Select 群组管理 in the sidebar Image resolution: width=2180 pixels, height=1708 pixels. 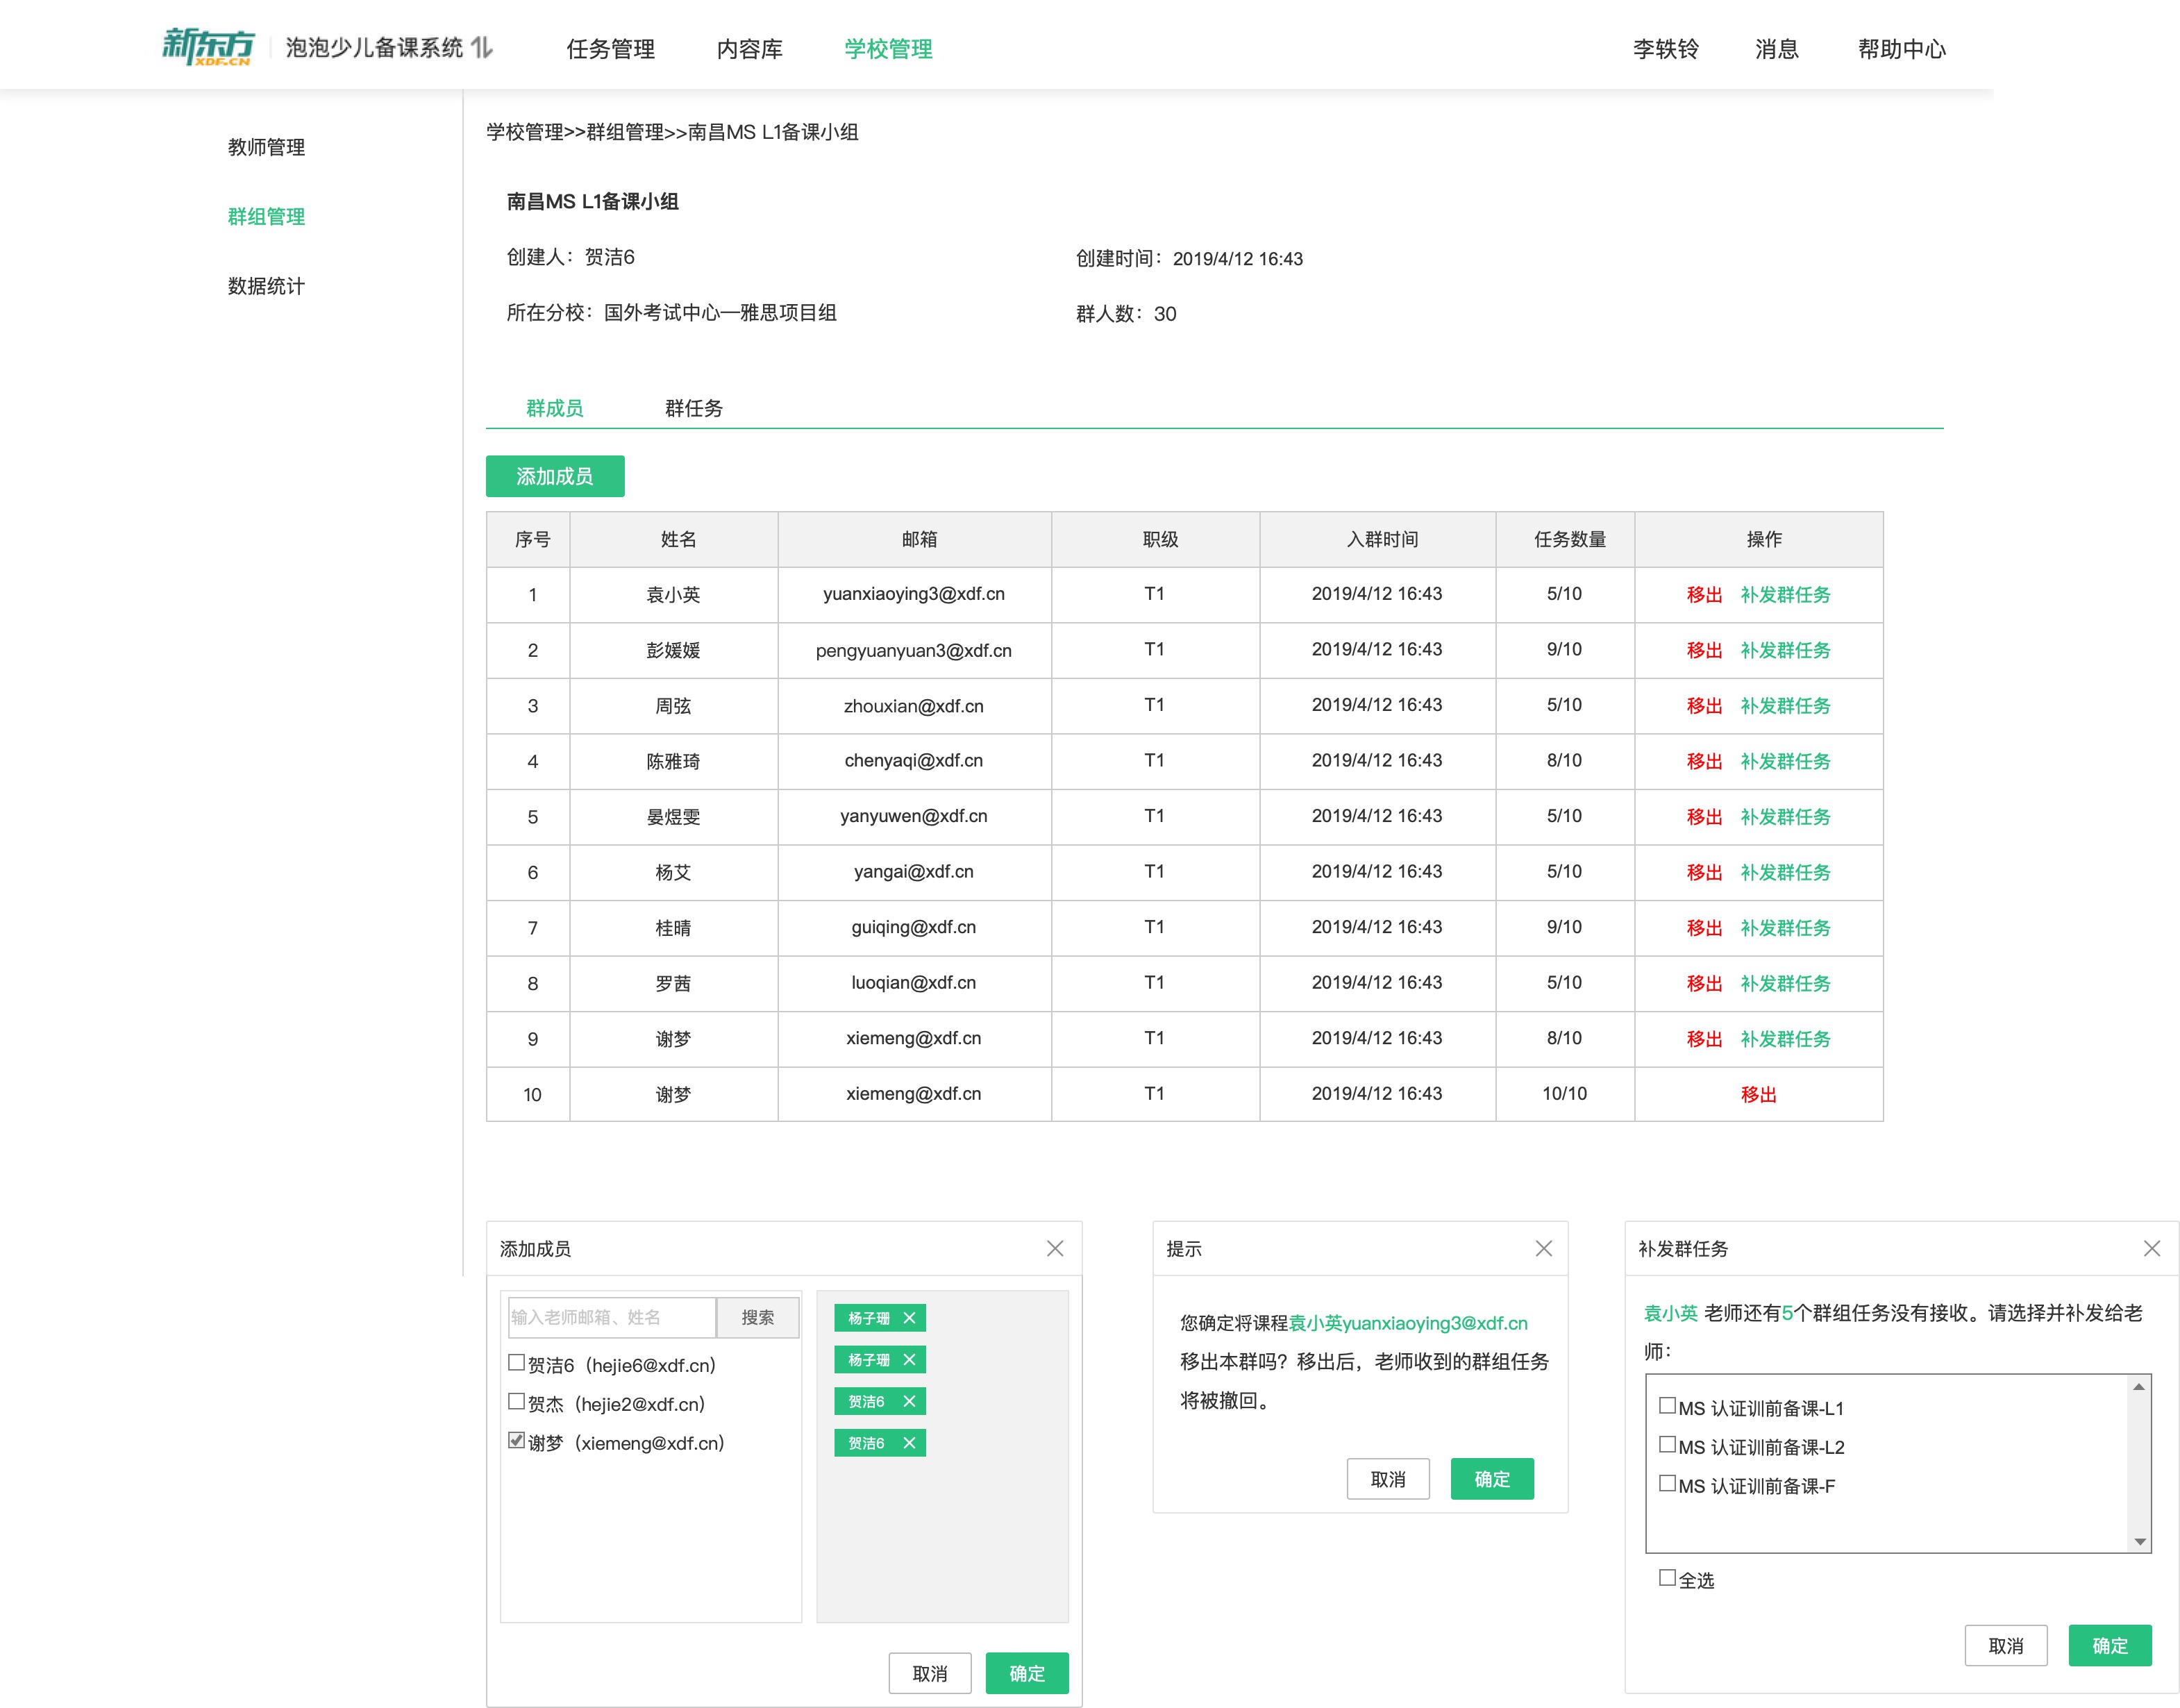coord(266,216)
